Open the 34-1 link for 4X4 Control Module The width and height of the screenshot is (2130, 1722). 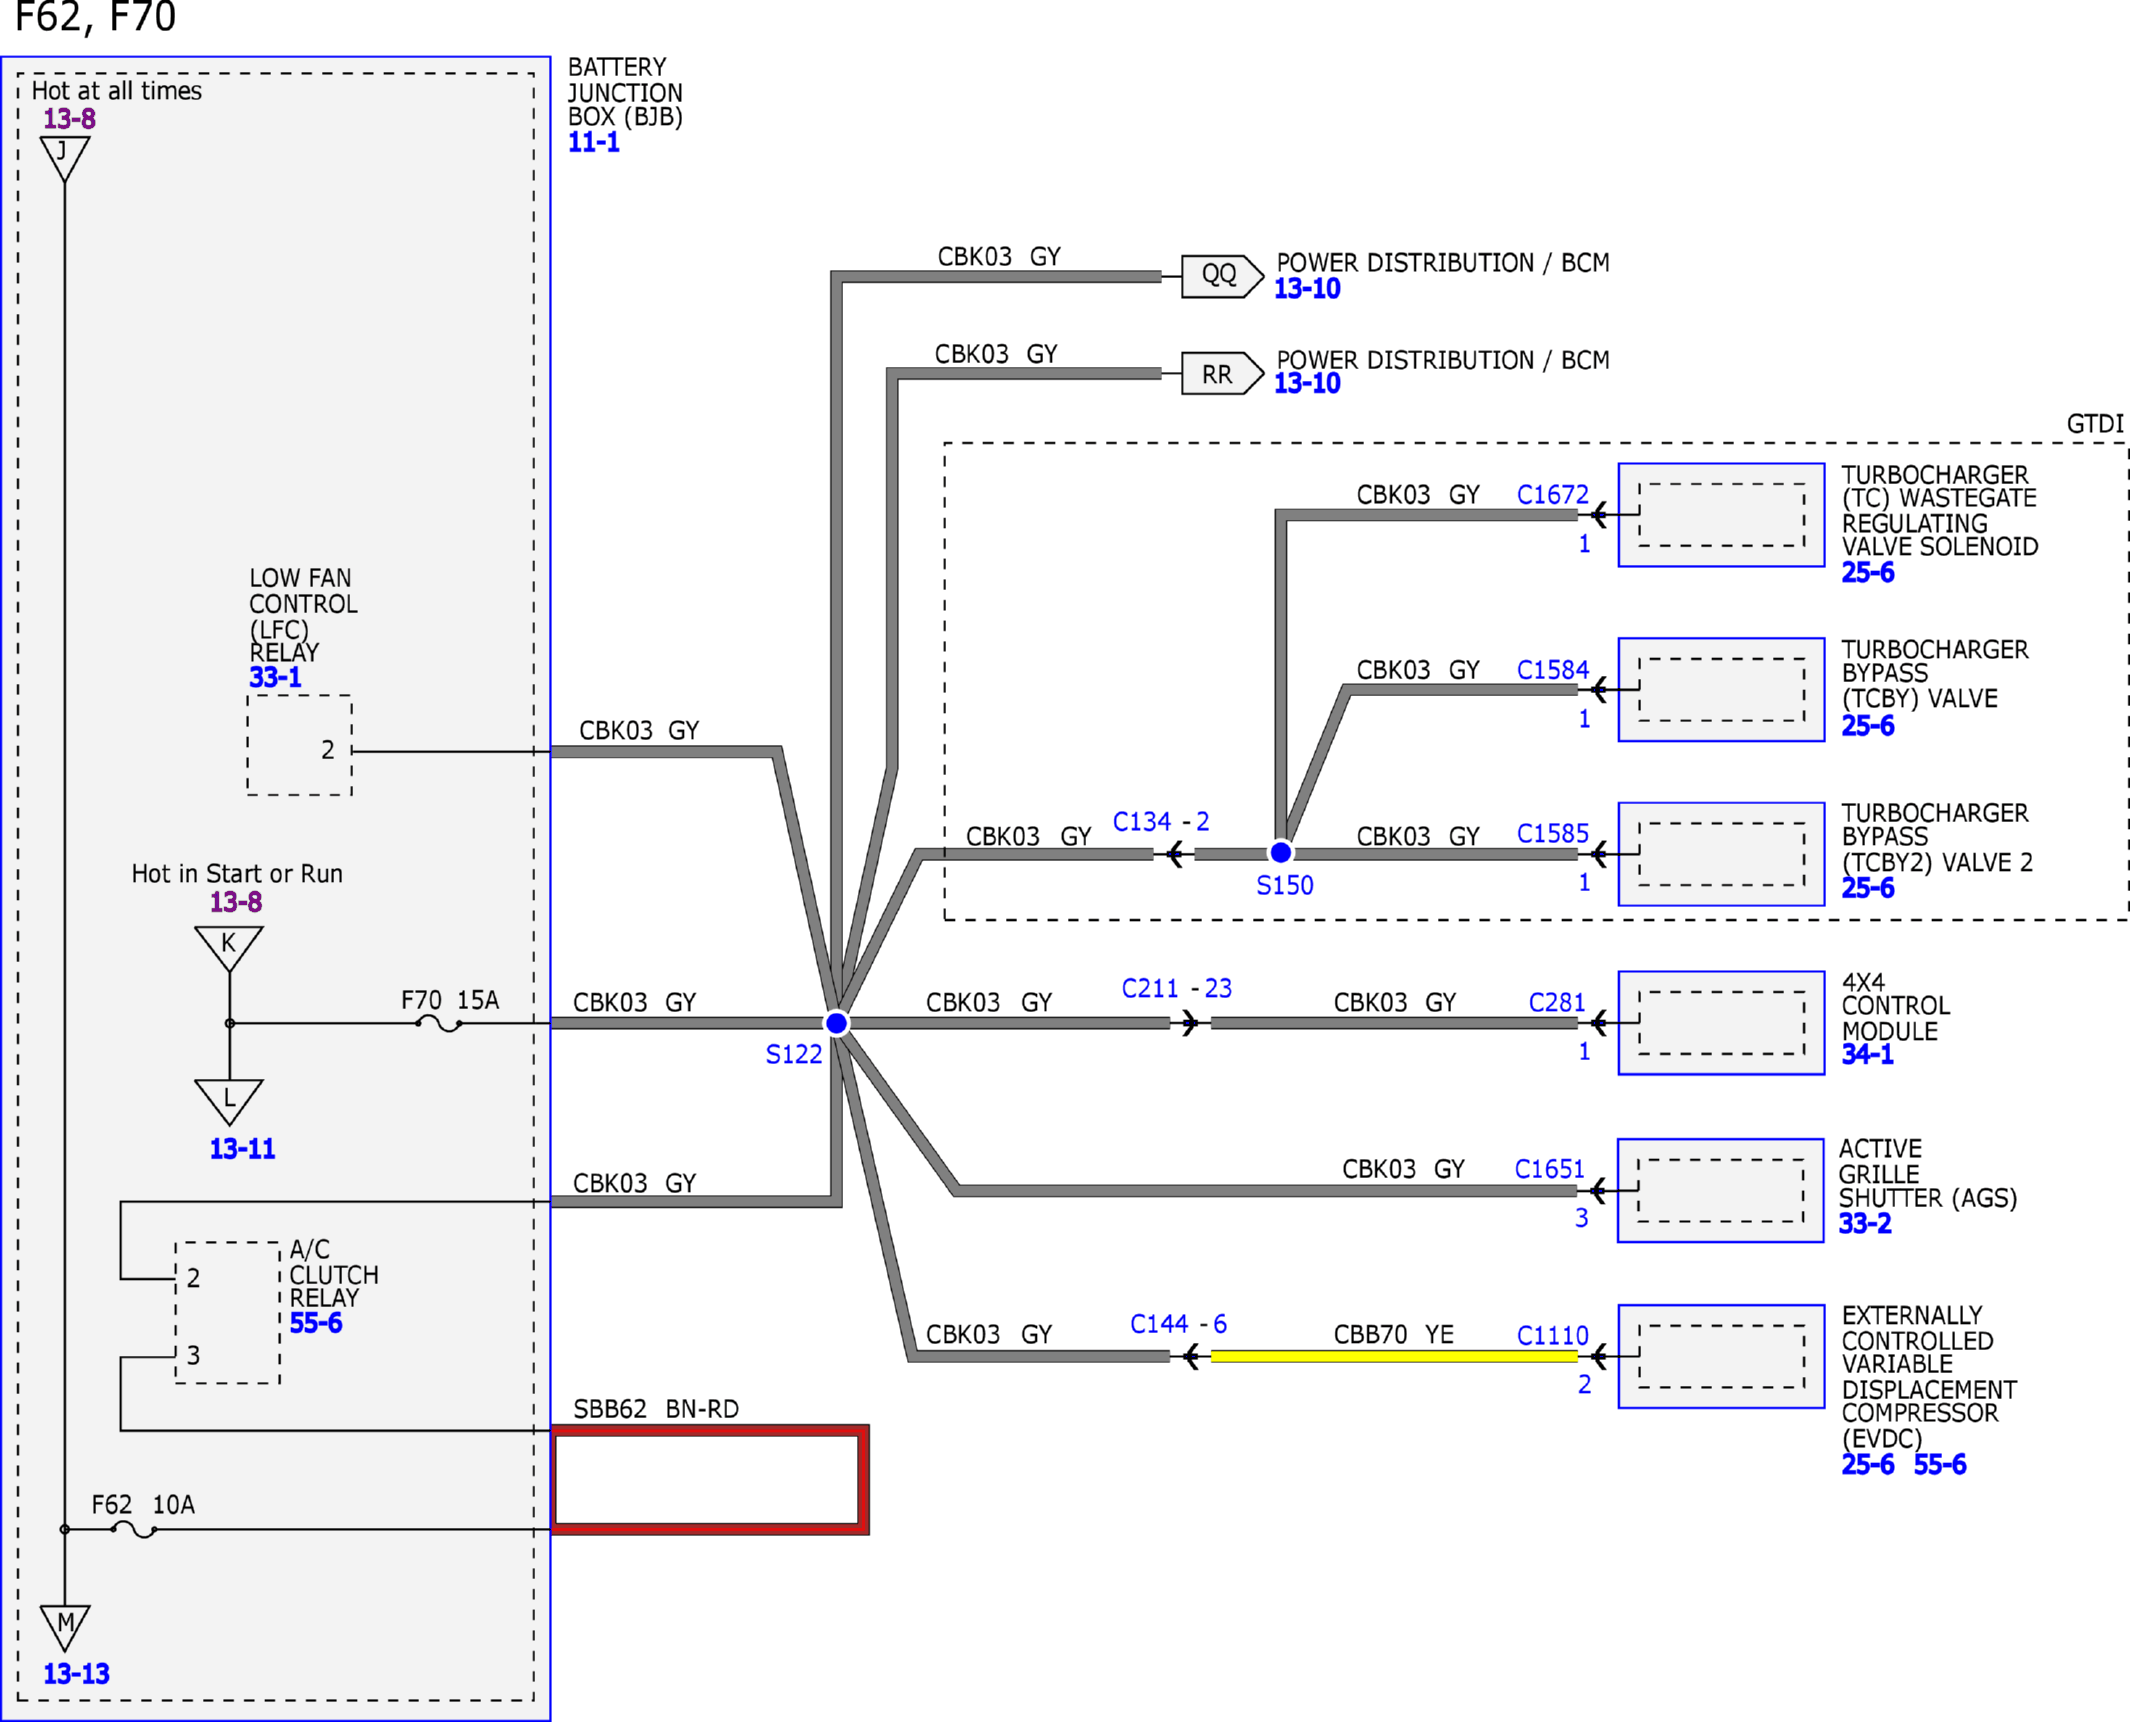pos(1867,1054)
